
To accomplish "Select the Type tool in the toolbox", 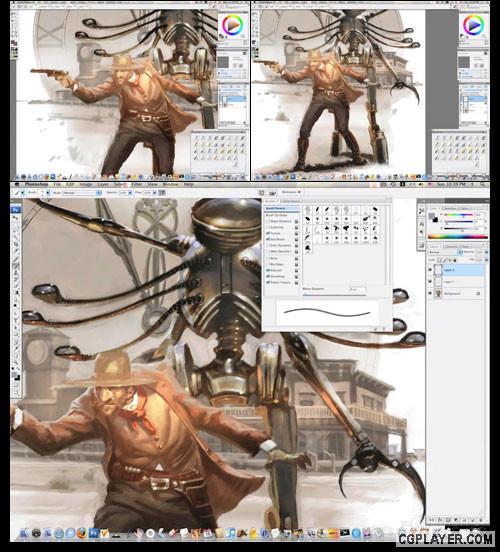I will click(16, 320).
